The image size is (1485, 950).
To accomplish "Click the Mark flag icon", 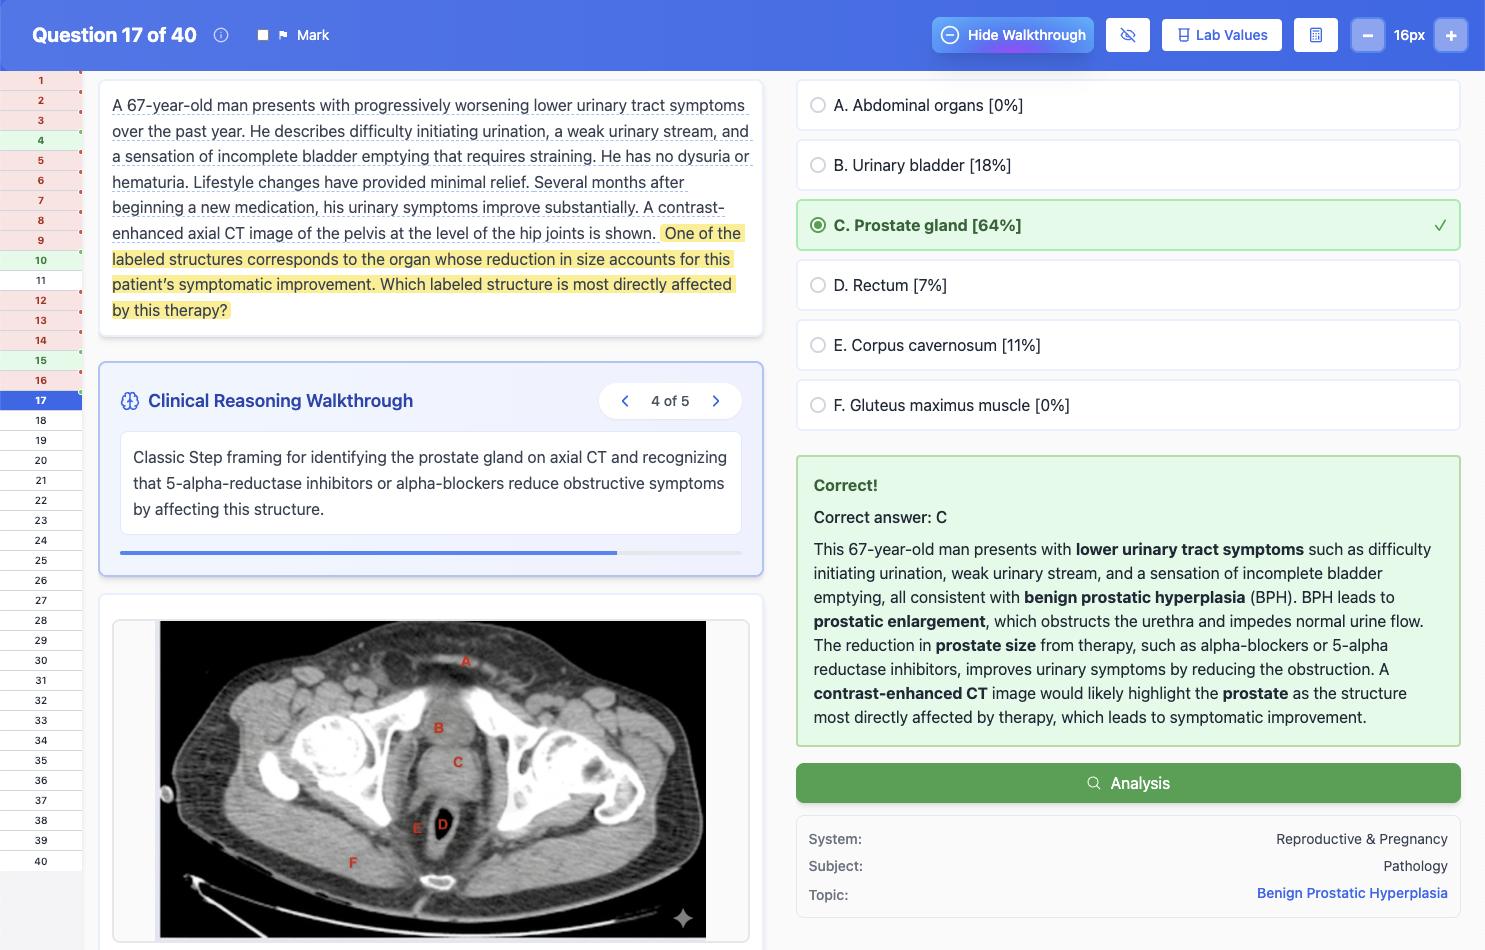I will tap(283, 35).
